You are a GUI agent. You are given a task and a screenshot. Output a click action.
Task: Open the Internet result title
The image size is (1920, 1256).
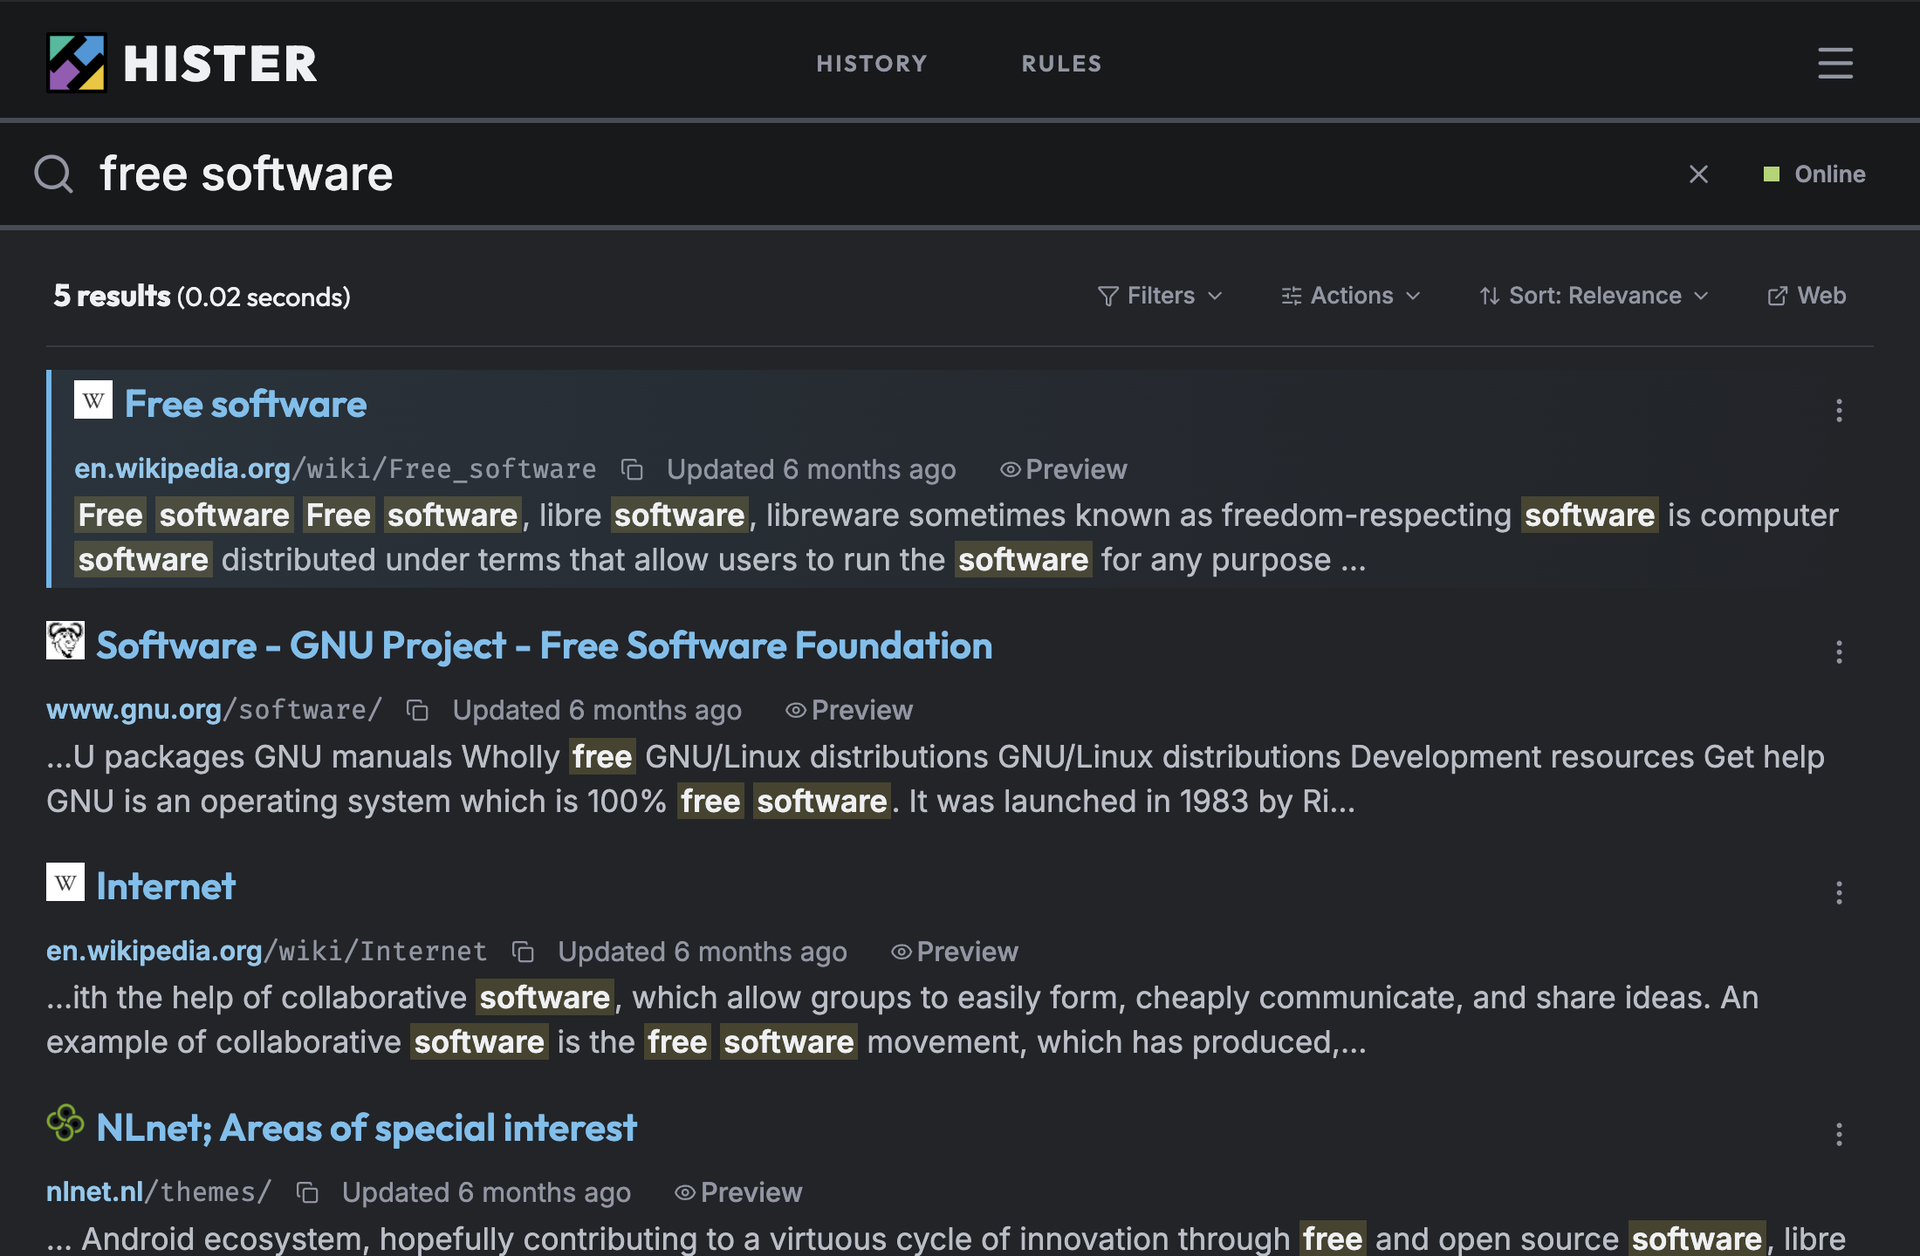click(x=166, y=887)
